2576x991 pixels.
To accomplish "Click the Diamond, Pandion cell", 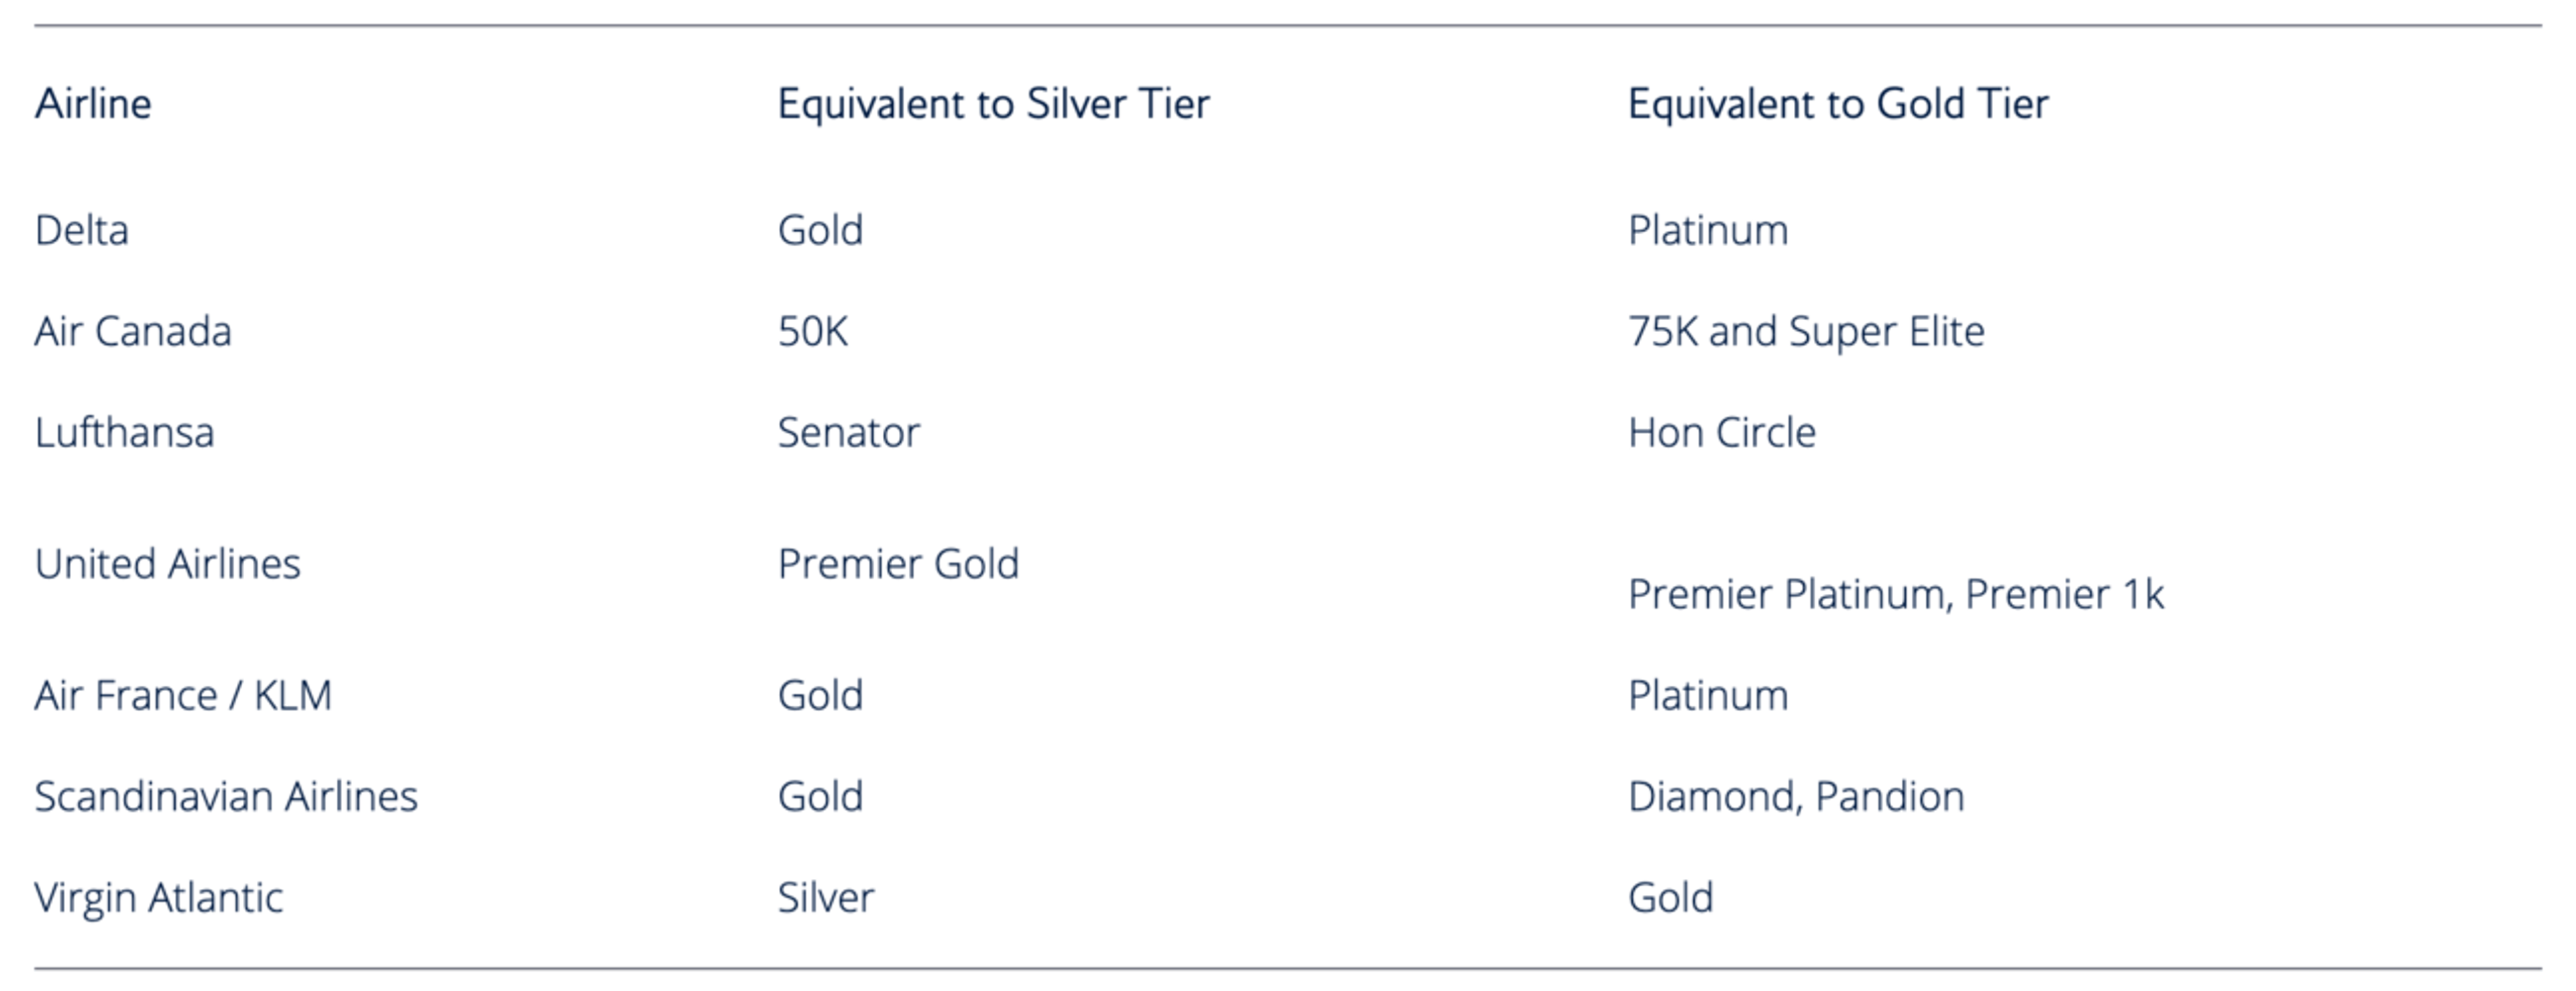I will pyautogui.click(x=1796, y=796).
